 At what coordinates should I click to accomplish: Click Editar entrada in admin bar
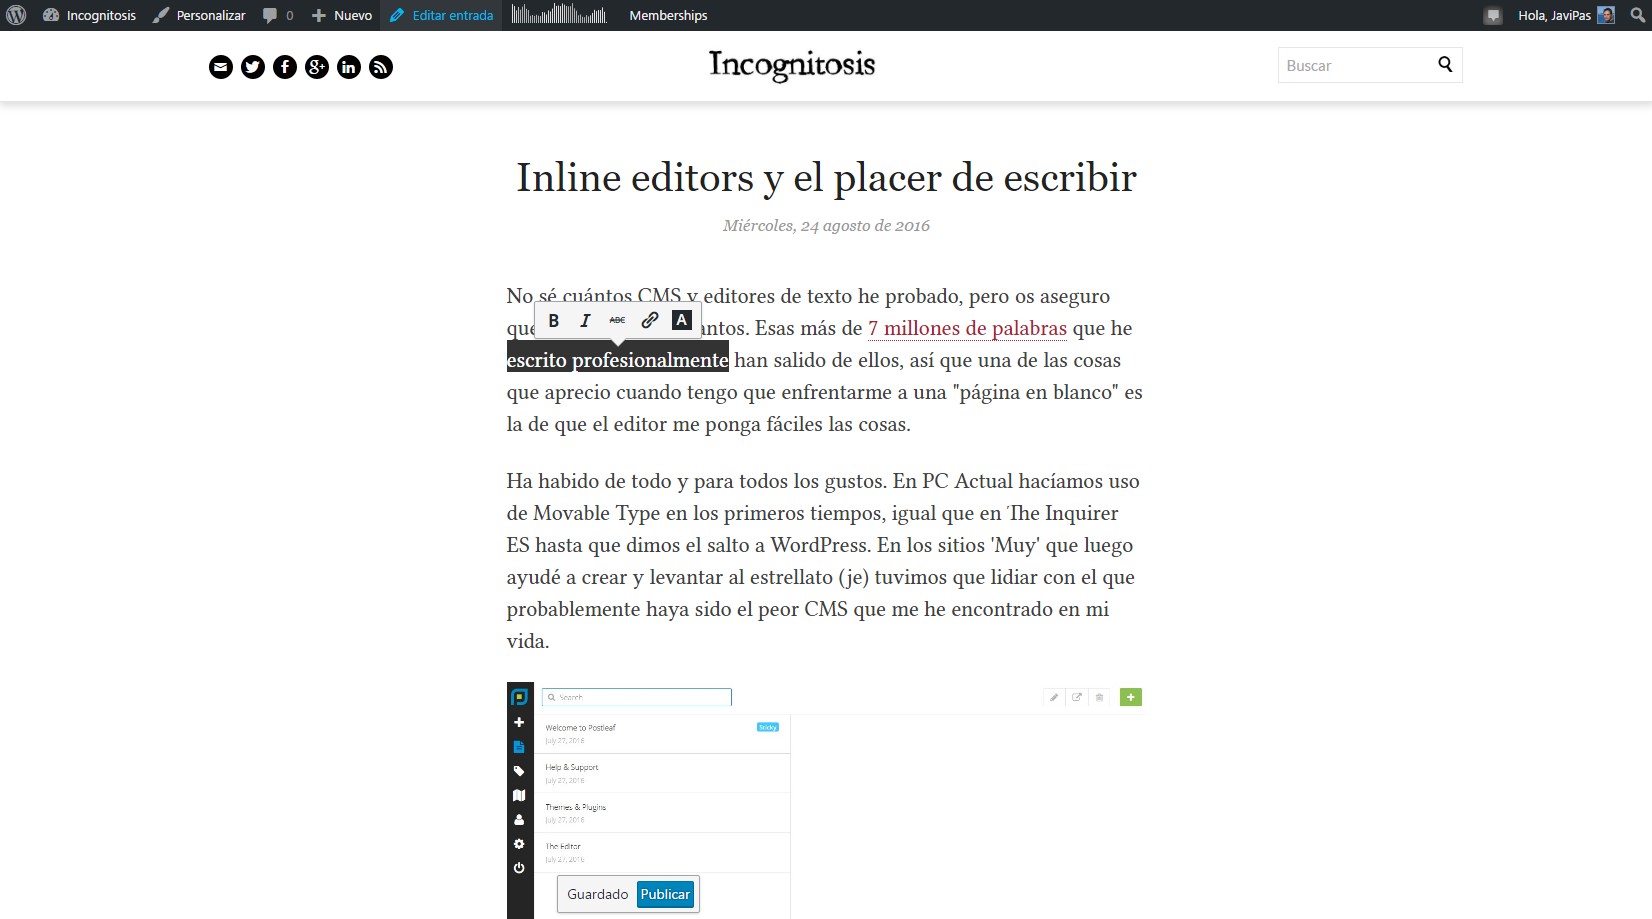coord(441,15)
